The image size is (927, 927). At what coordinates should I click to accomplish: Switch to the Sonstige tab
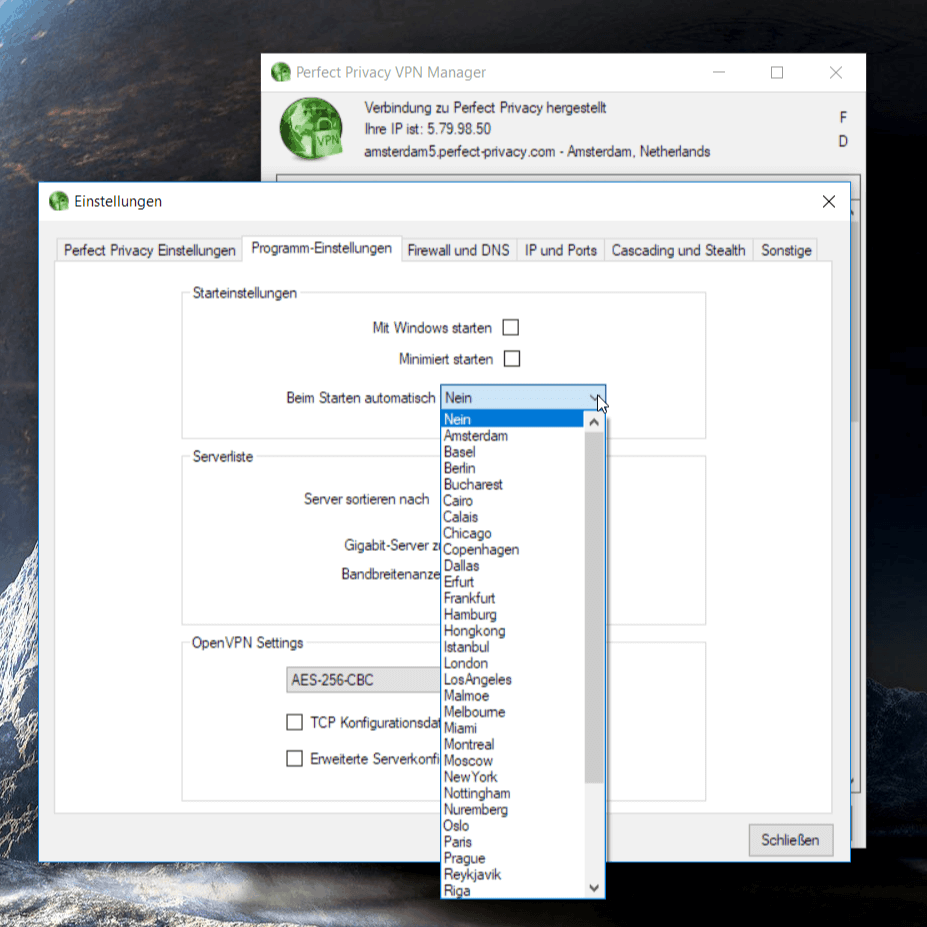click(786, 250)
